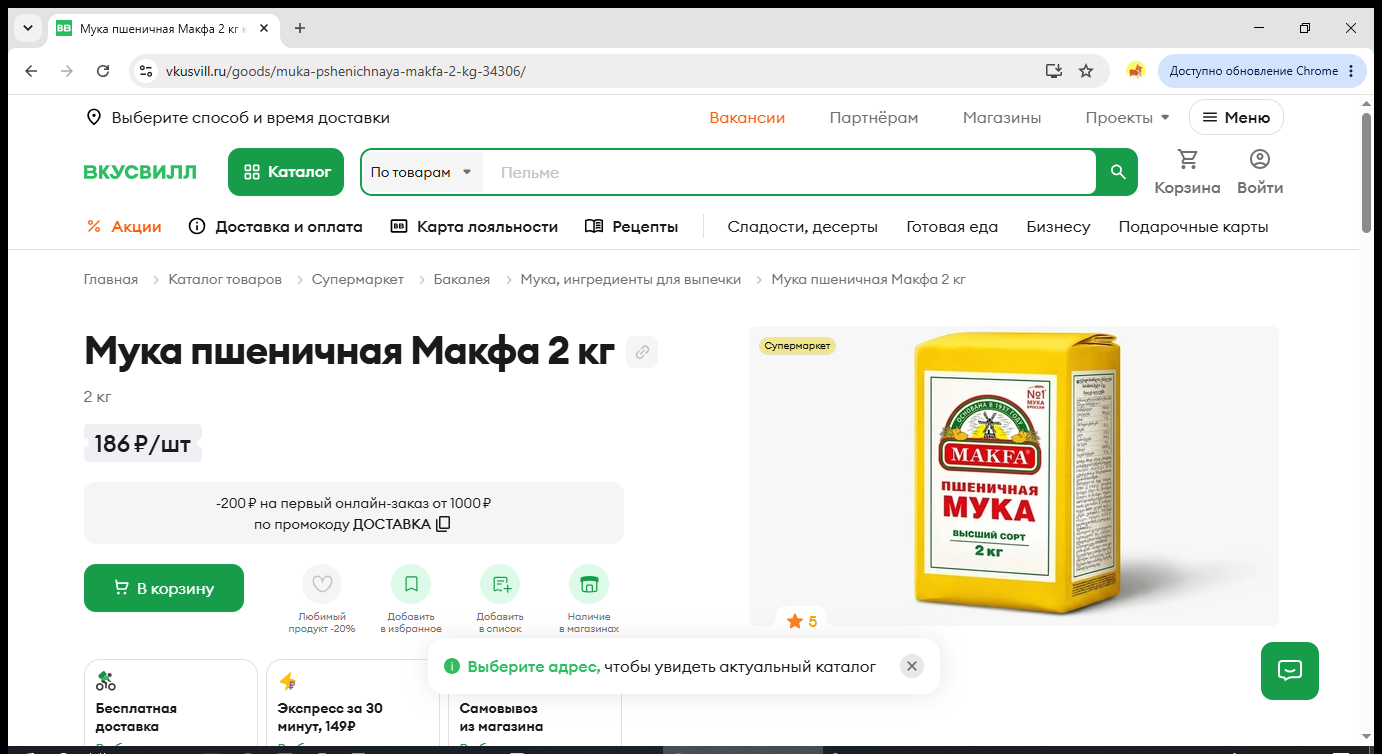1382x754 pixels.
Task: Click the location pin delivery icon
Action: 94,118
